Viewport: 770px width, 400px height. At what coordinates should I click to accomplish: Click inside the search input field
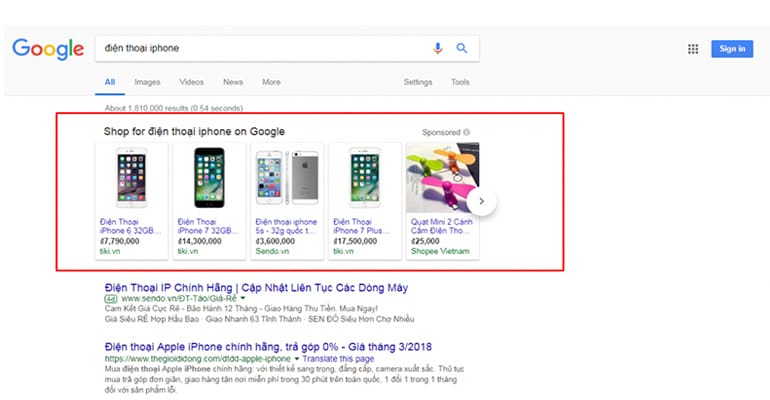coord(260,48)
